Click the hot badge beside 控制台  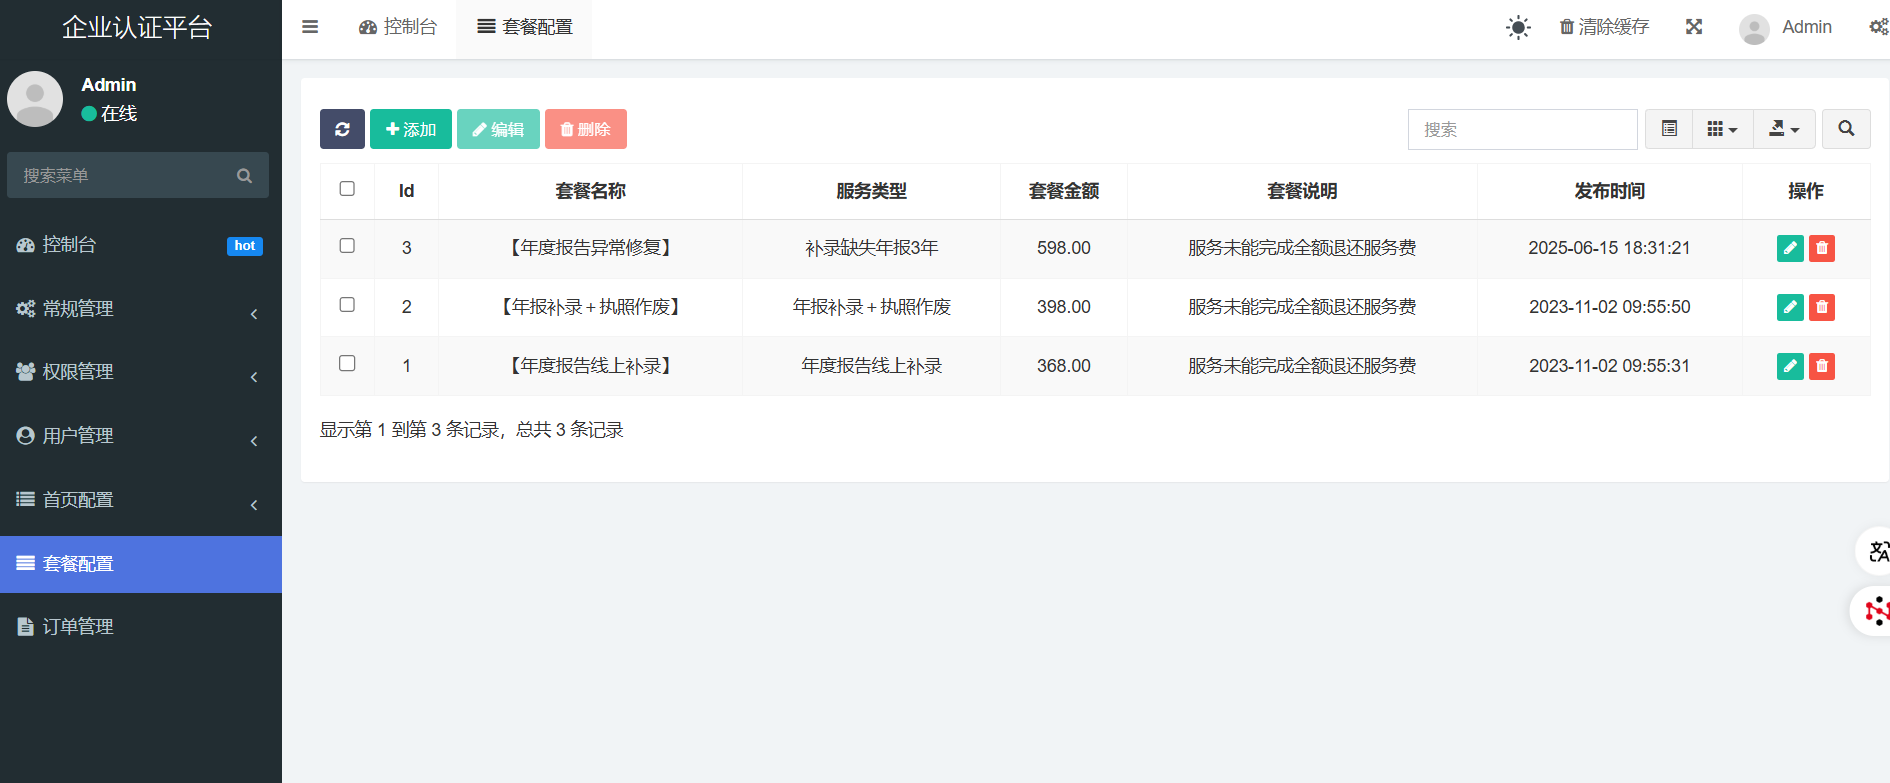click(245, 246)
